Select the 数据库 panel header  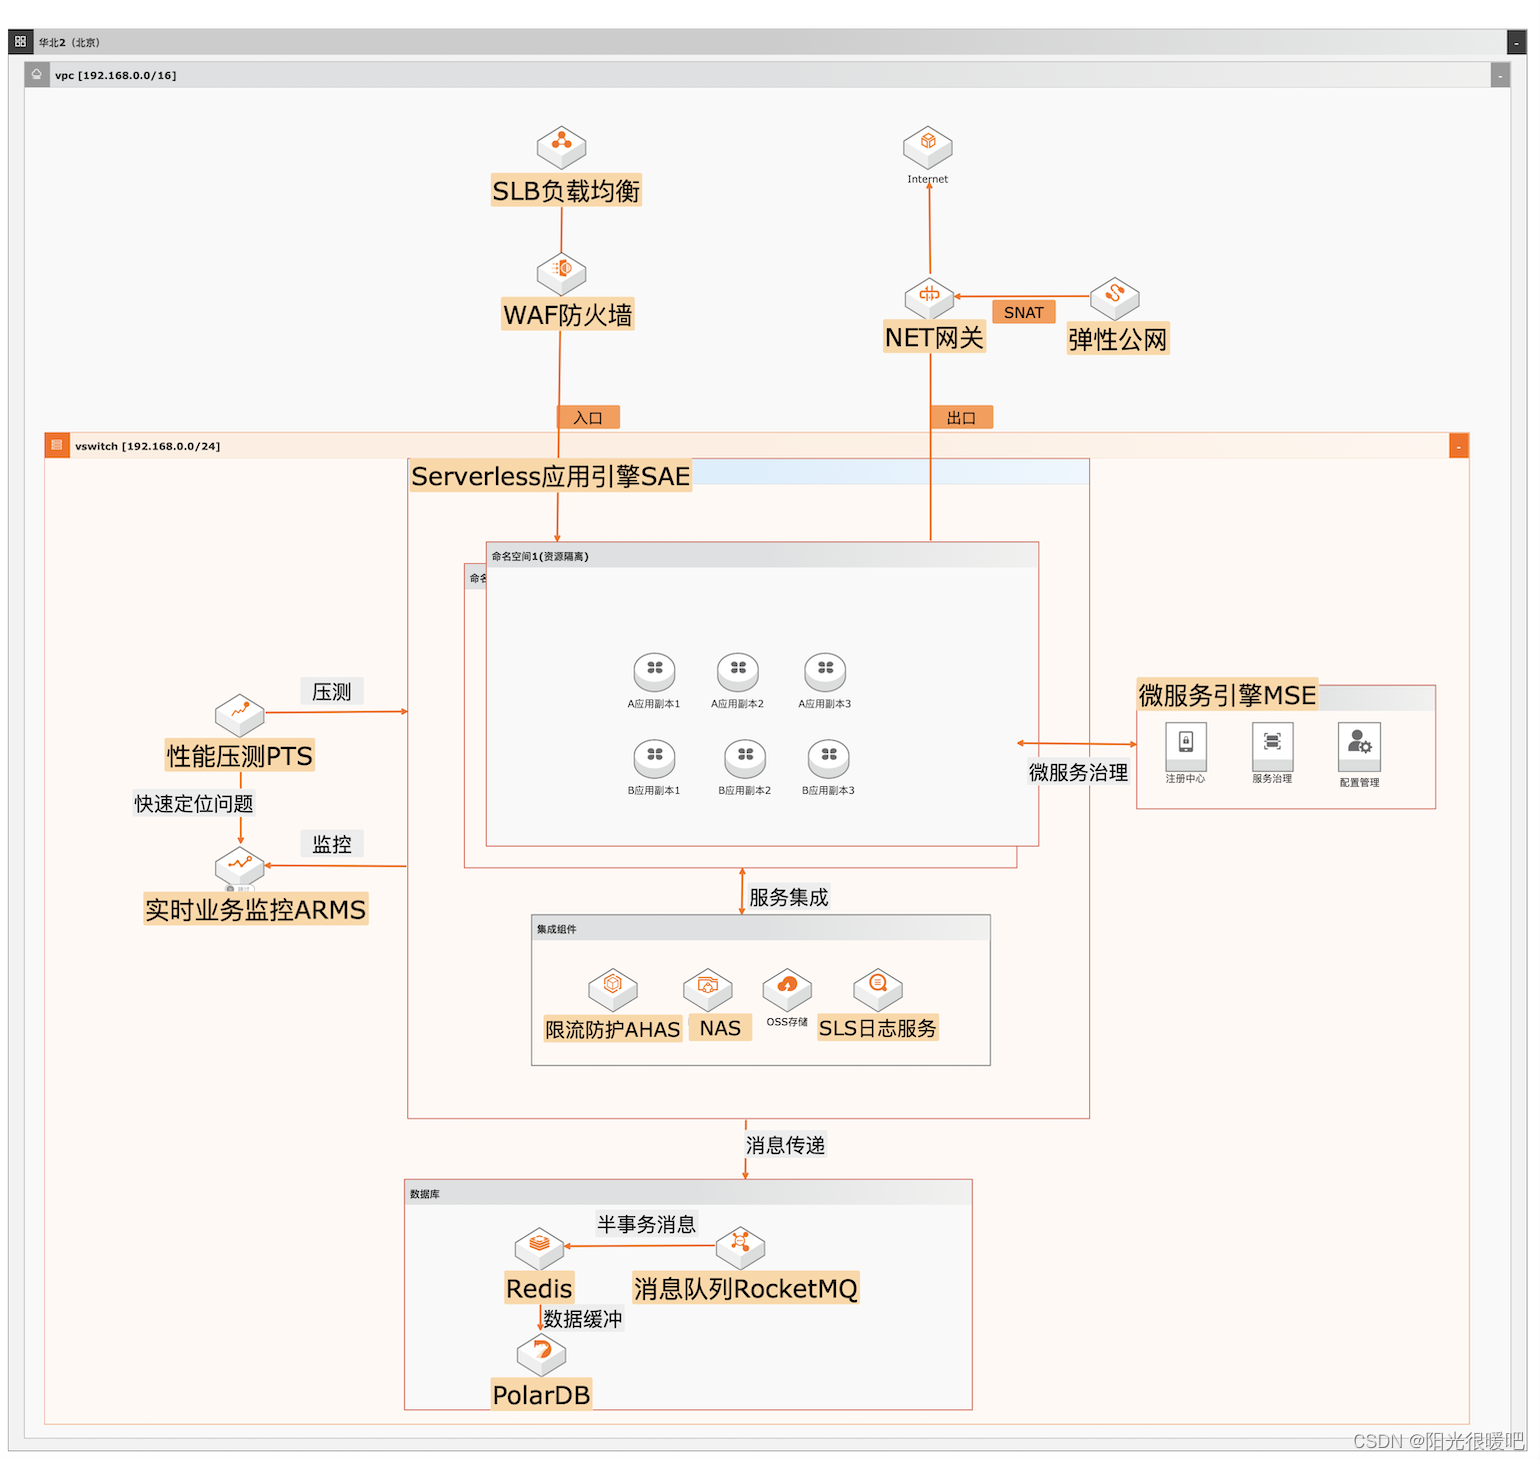point(688,1193)
